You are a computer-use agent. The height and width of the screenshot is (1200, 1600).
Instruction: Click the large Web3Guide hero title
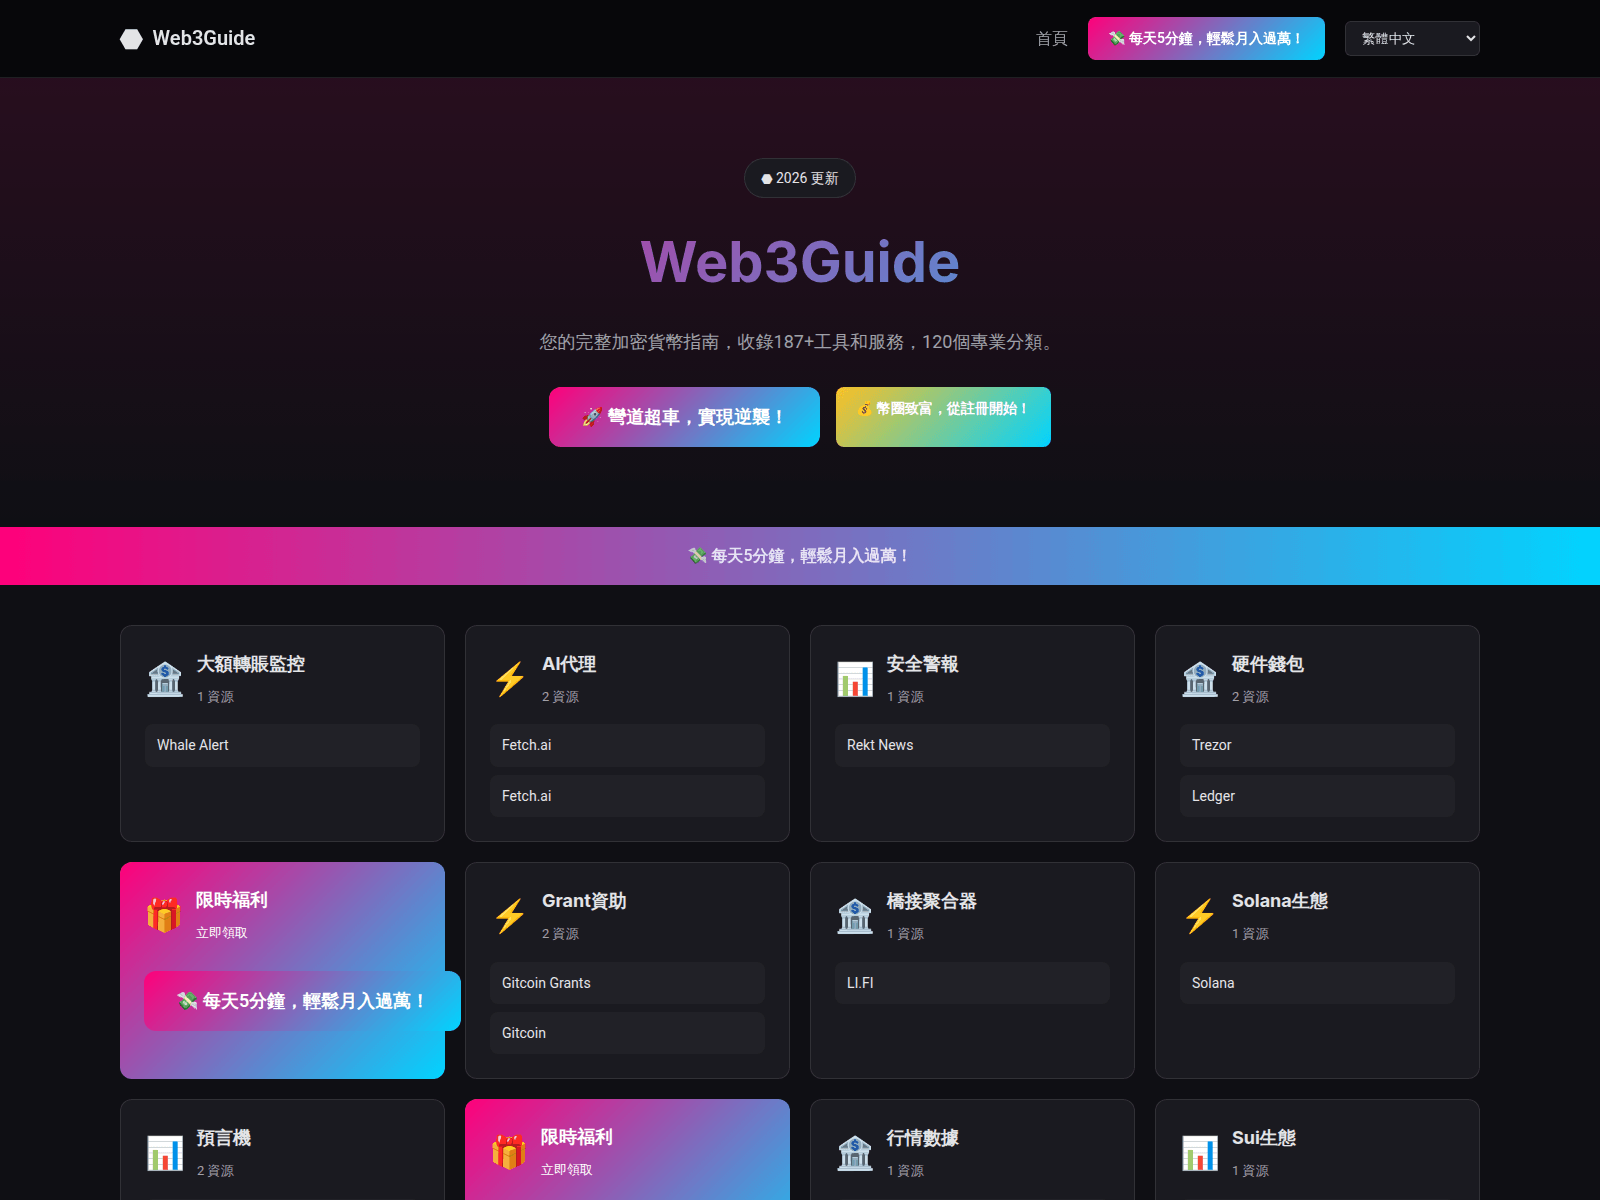(800, 262)
